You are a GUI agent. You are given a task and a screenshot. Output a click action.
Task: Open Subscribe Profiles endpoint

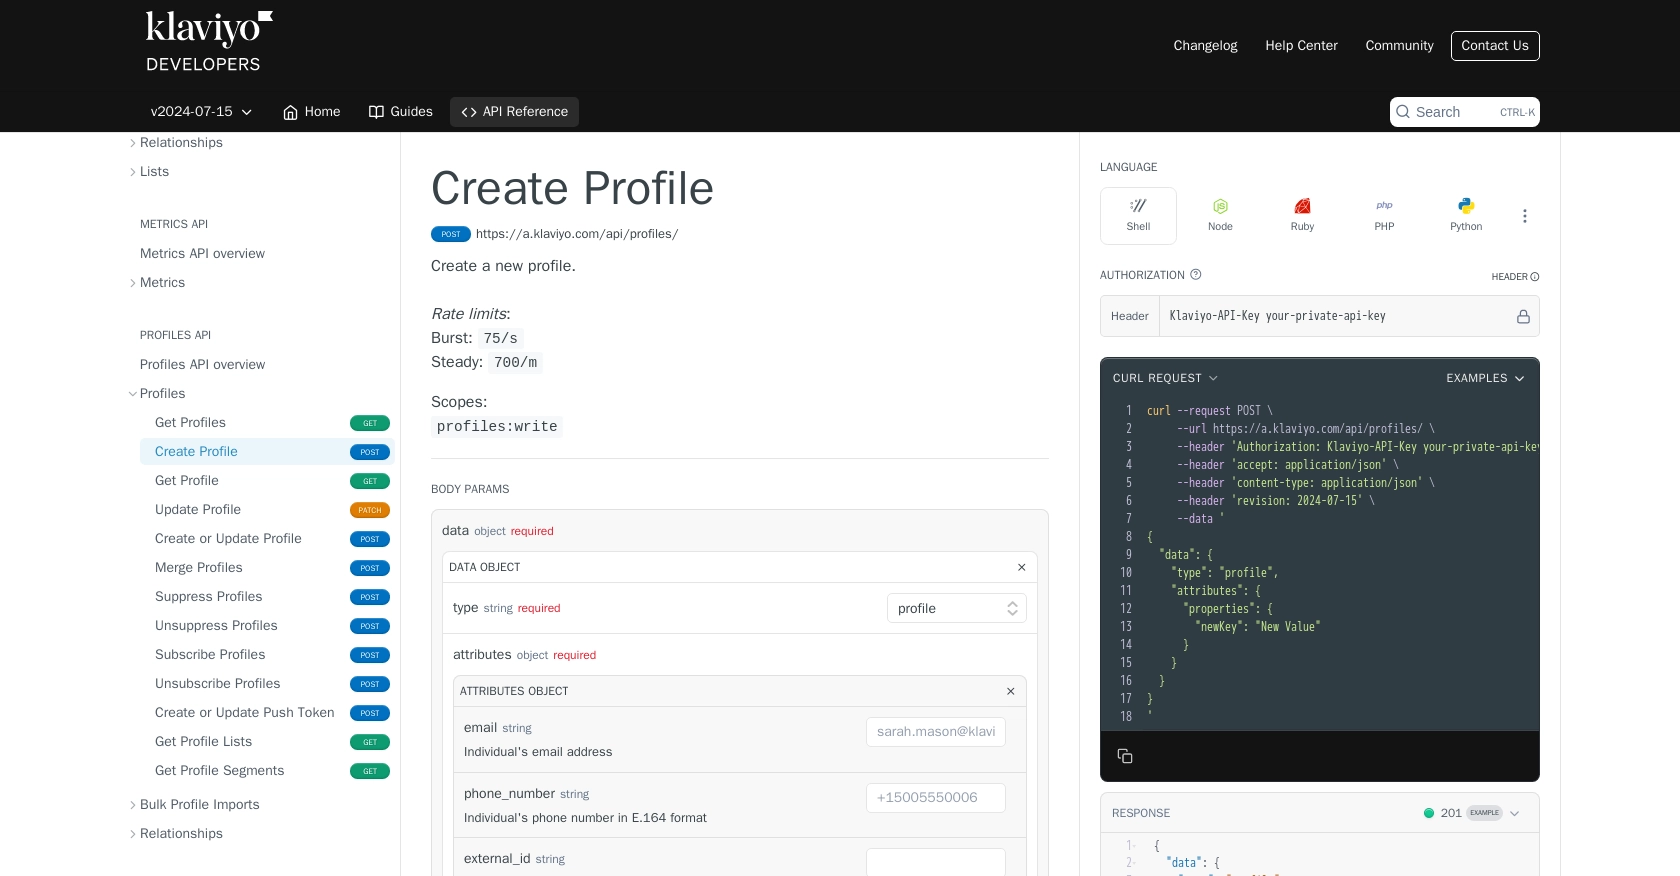[x=268, y=655]
